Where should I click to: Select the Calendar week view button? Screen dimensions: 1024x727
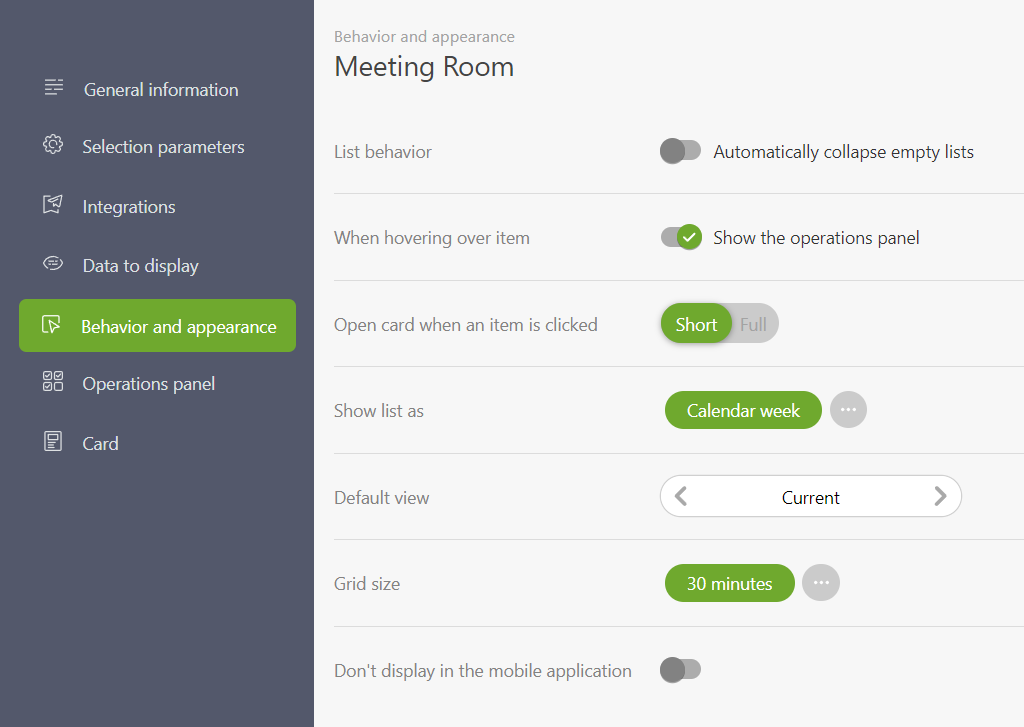point(743,410)
